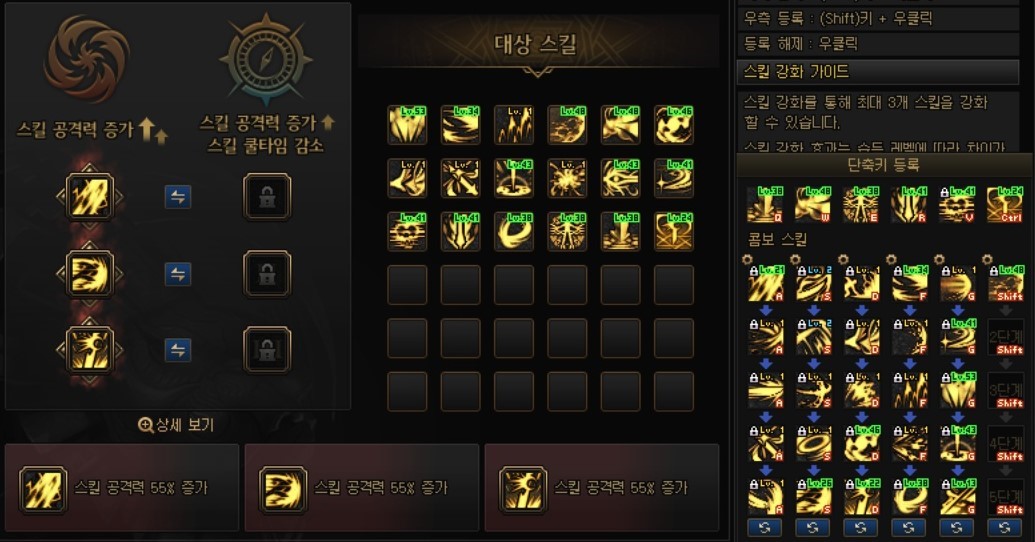The width and height of the screenshot is (1035, 542).
Task: Click refresh button under Shift combo column
Action: tap(1005, 527)
